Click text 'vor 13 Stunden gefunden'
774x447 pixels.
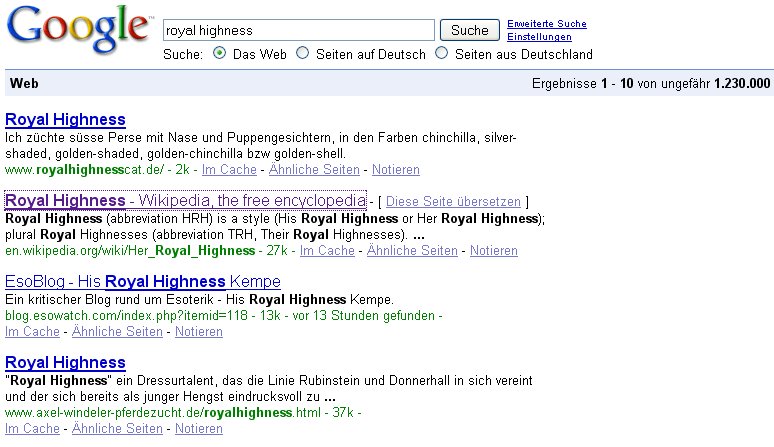pos(363,315)
